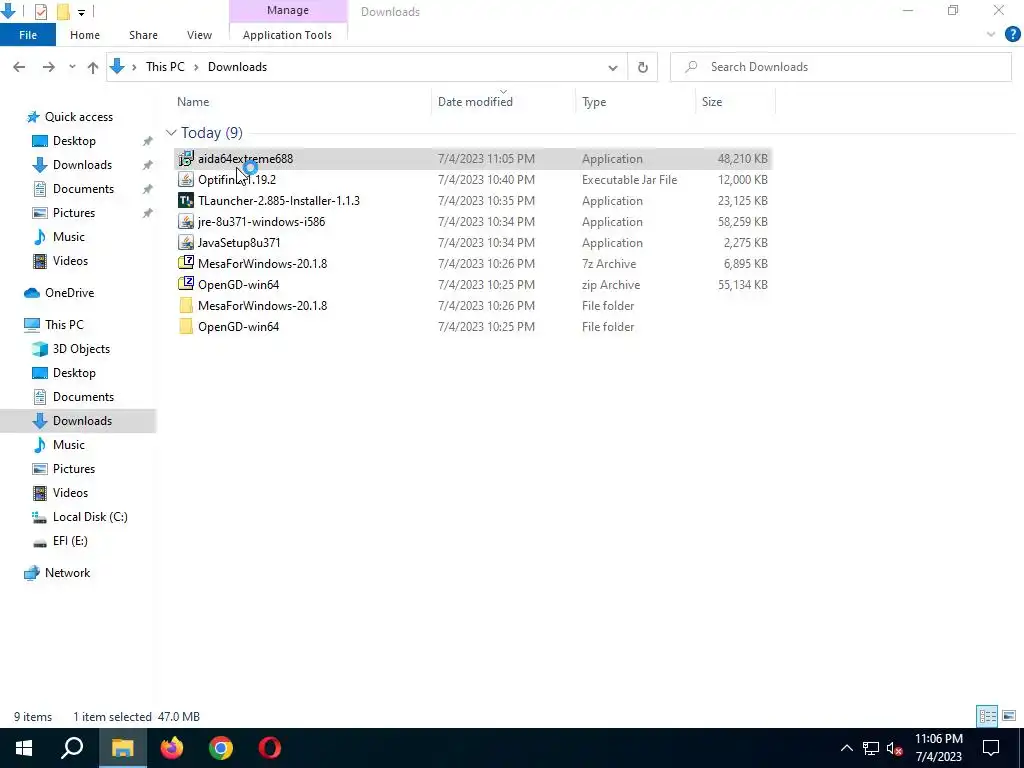Click jre-8u371-windows-i586 Java icon
1024x768 pixels.
186,221
